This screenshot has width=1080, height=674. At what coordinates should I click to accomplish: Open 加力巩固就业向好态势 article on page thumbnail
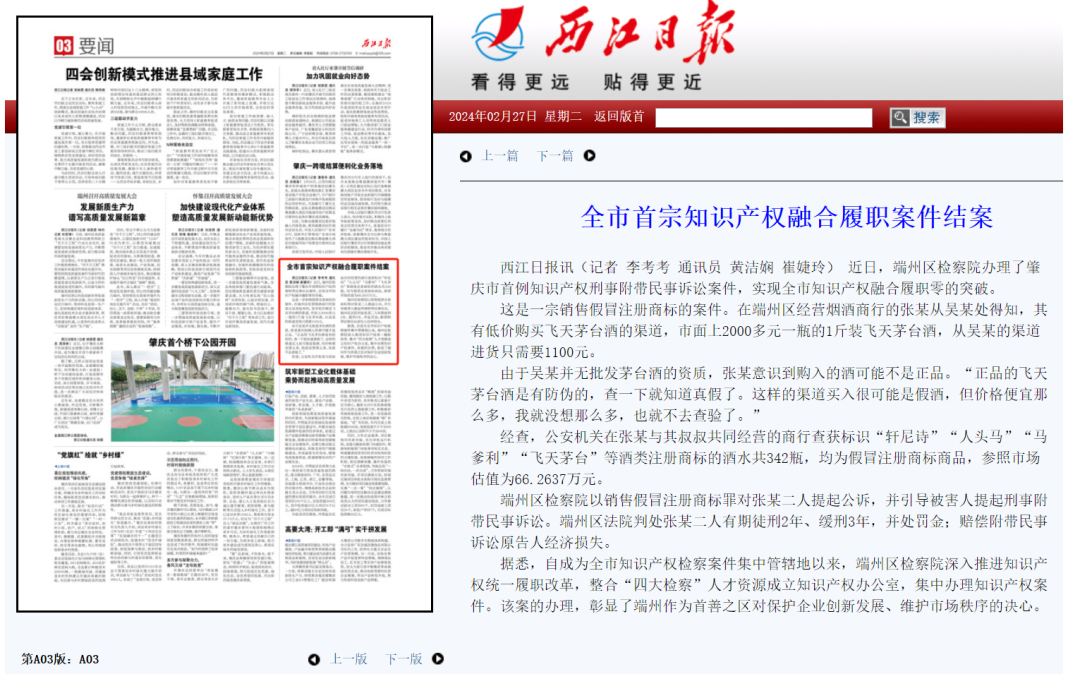tap(338, 76)
